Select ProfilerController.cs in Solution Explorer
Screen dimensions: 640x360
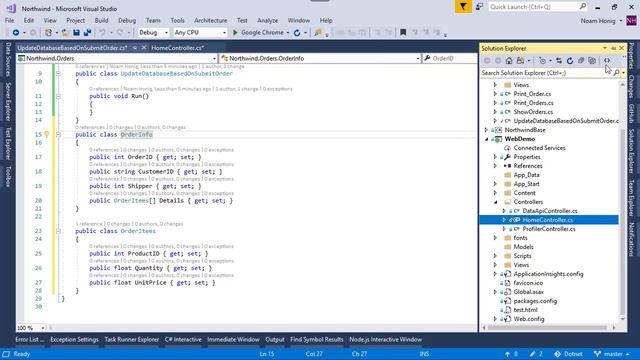pyautogui.click(x=549, y=229)
